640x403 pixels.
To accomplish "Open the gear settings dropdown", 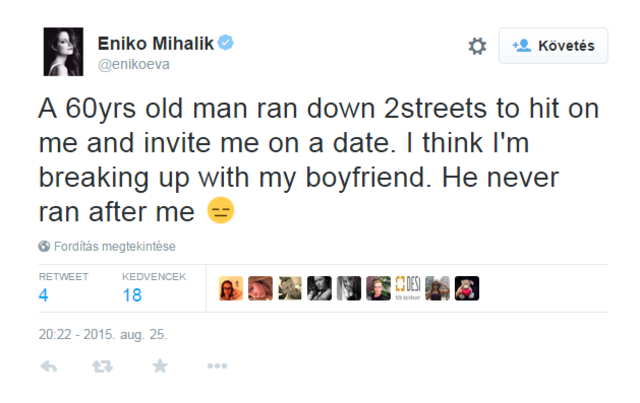I will click(477, 46).
